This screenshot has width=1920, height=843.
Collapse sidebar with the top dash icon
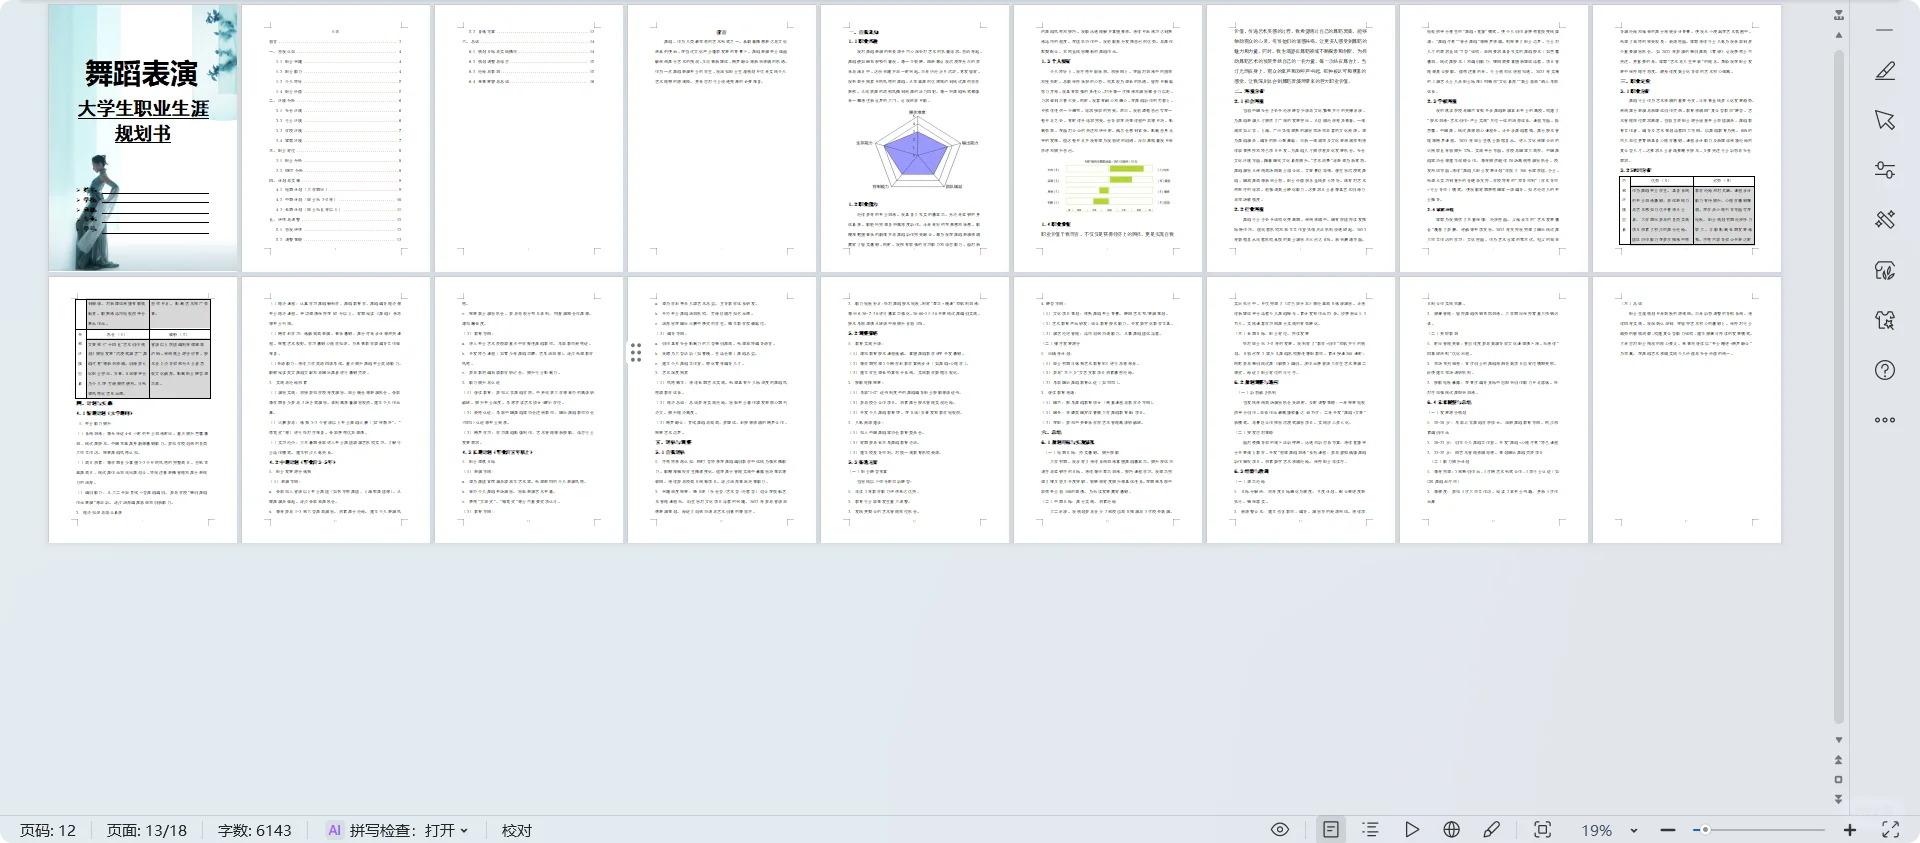click(x=1885, y=30)
